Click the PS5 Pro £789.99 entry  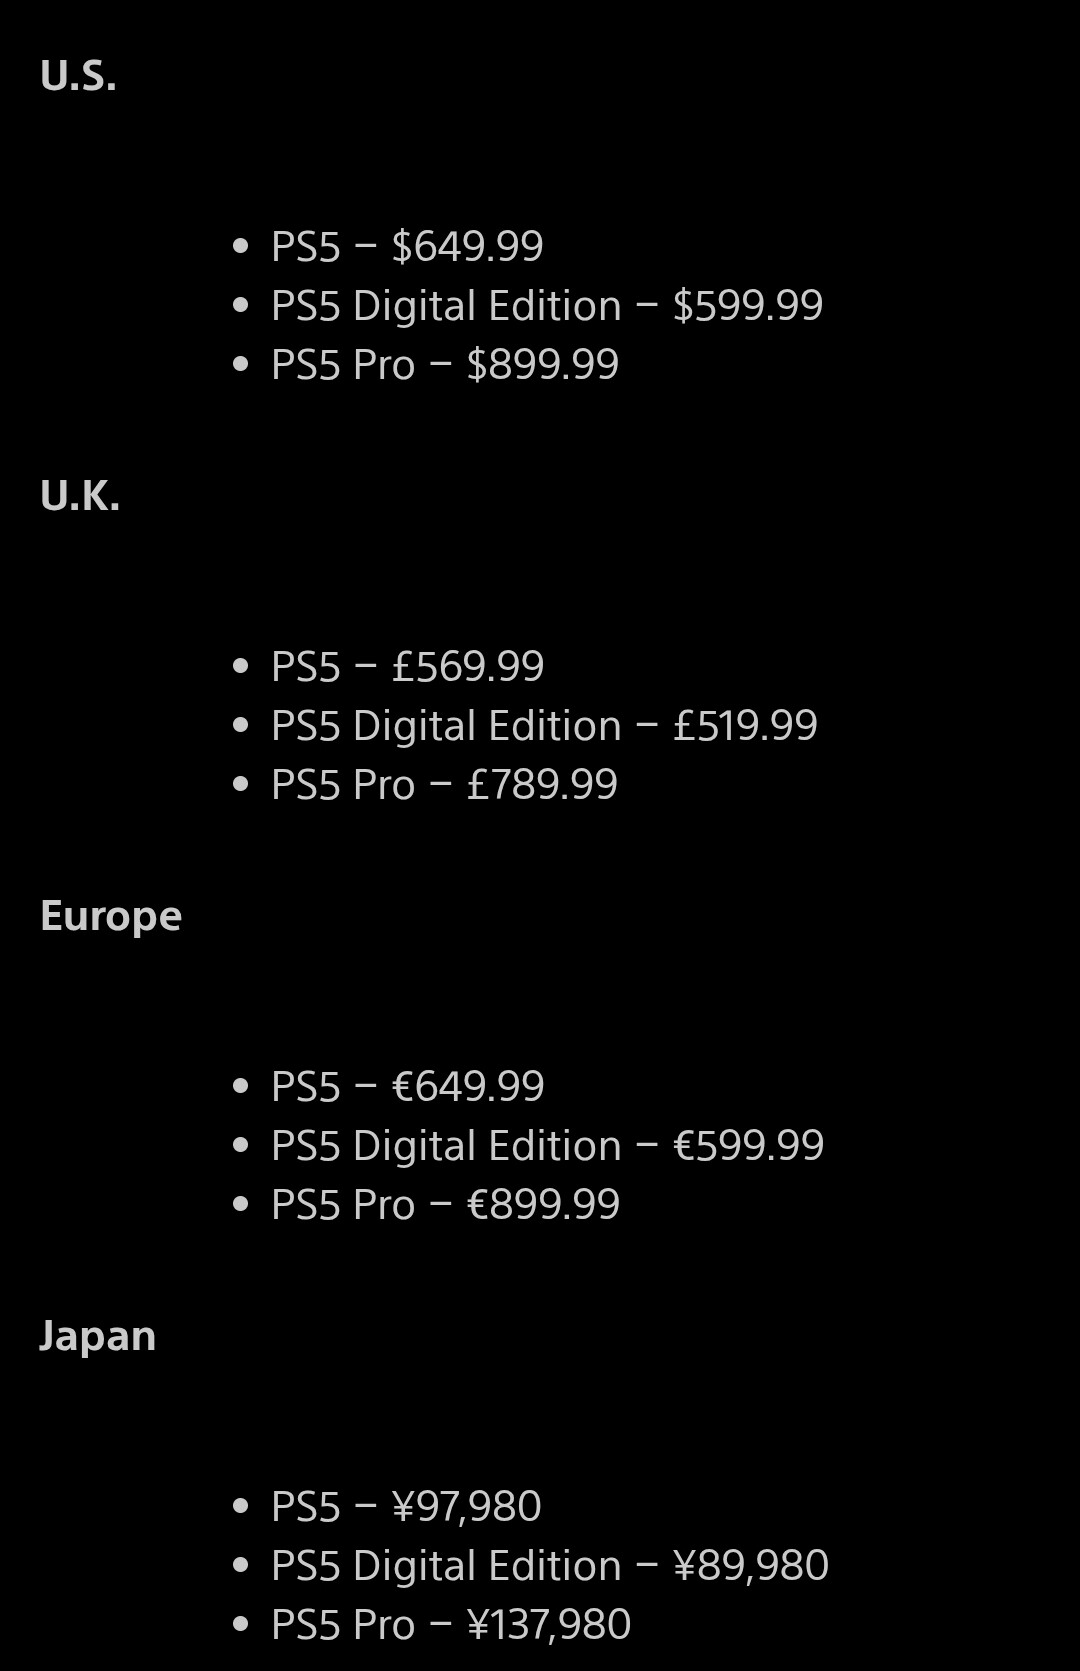(x=444, y=784)
